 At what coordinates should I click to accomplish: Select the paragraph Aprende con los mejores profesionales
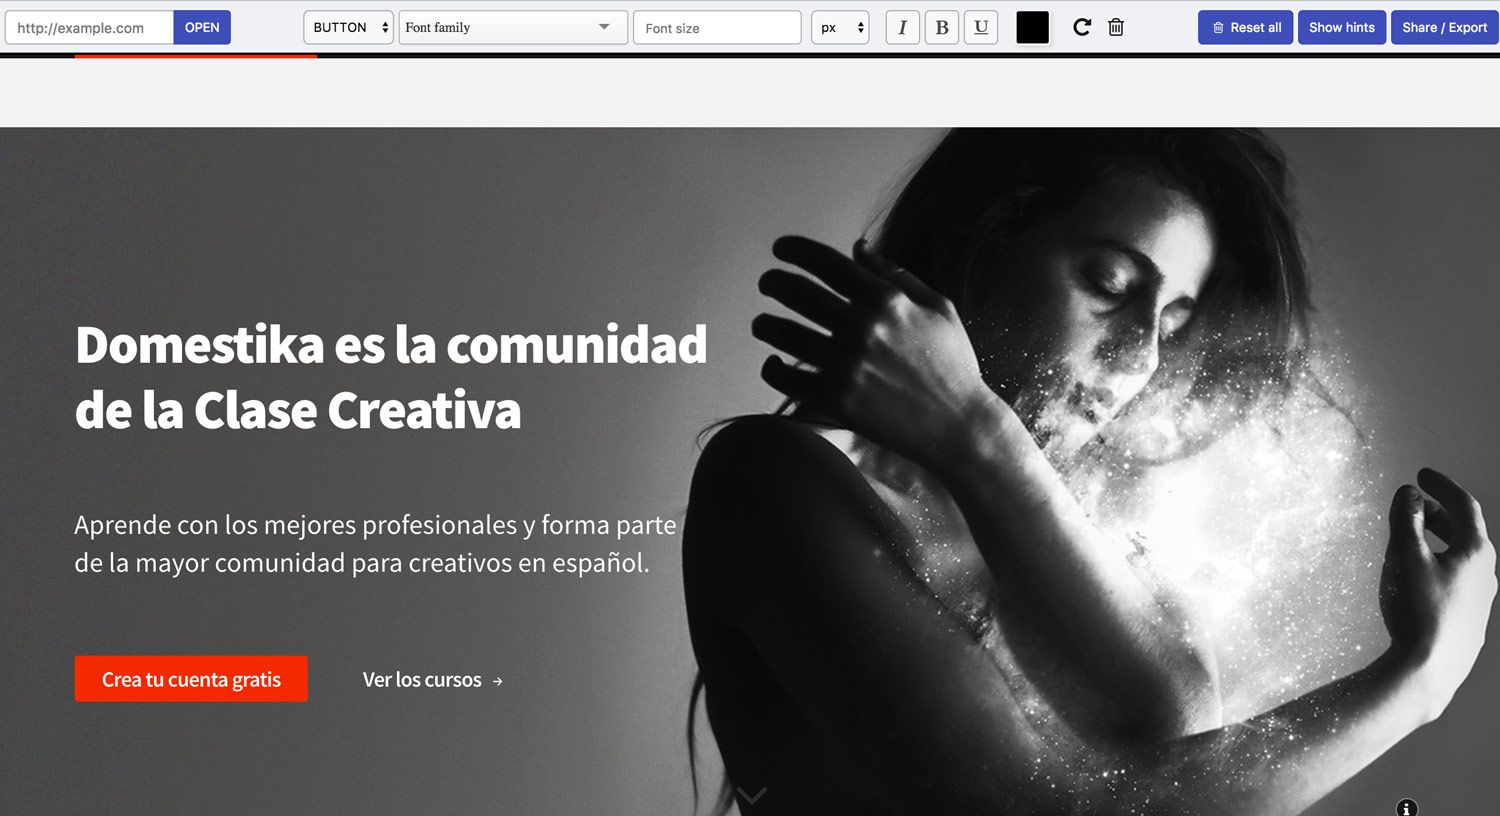pyautogui.click(x=375, y=544)
